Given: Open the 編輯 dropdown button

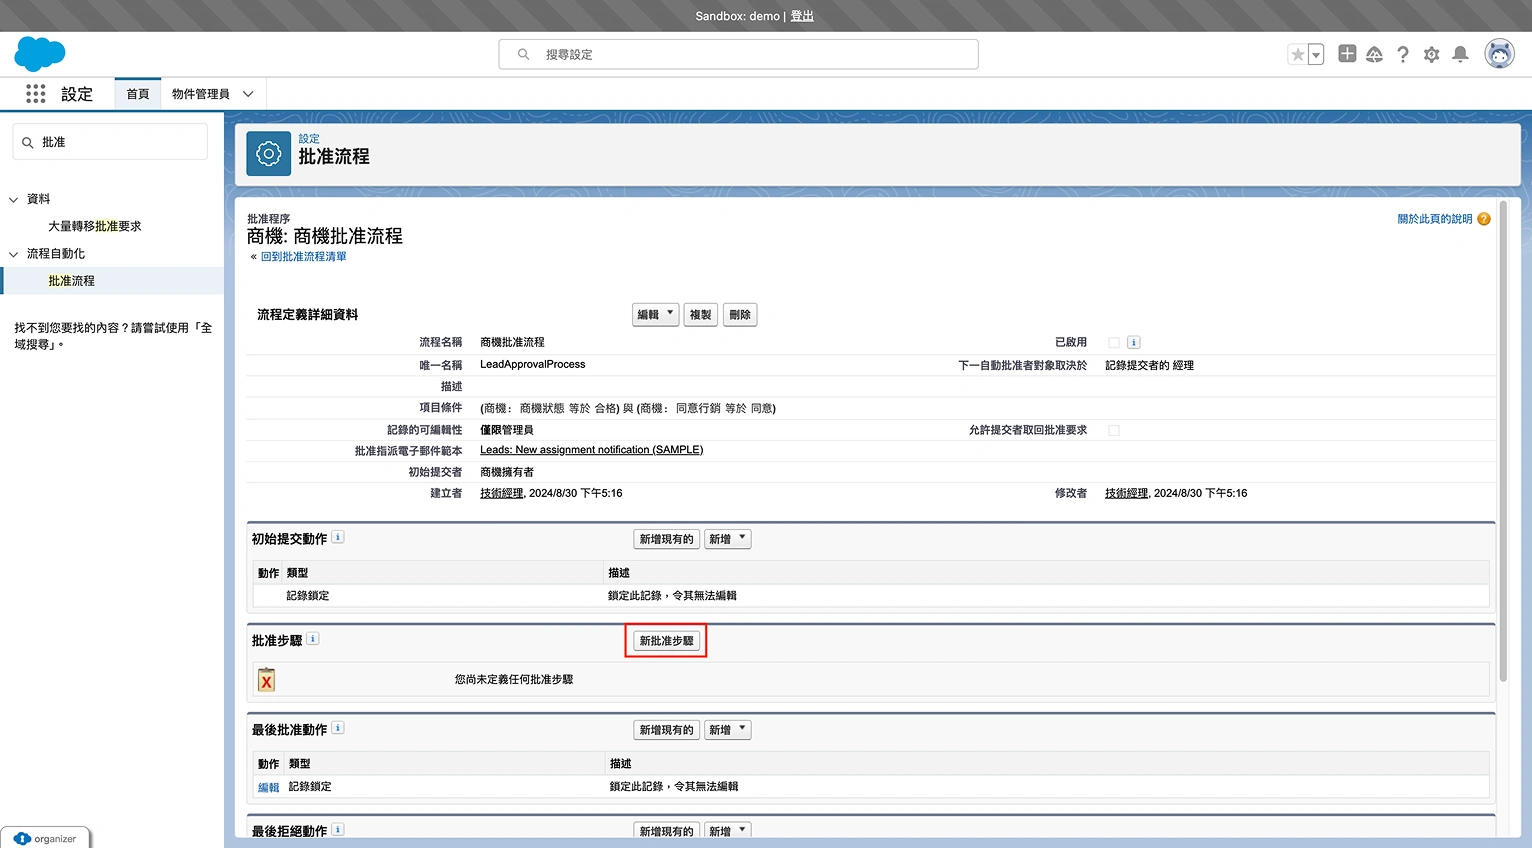Looking at the screenshot, I should click(655, 315).
